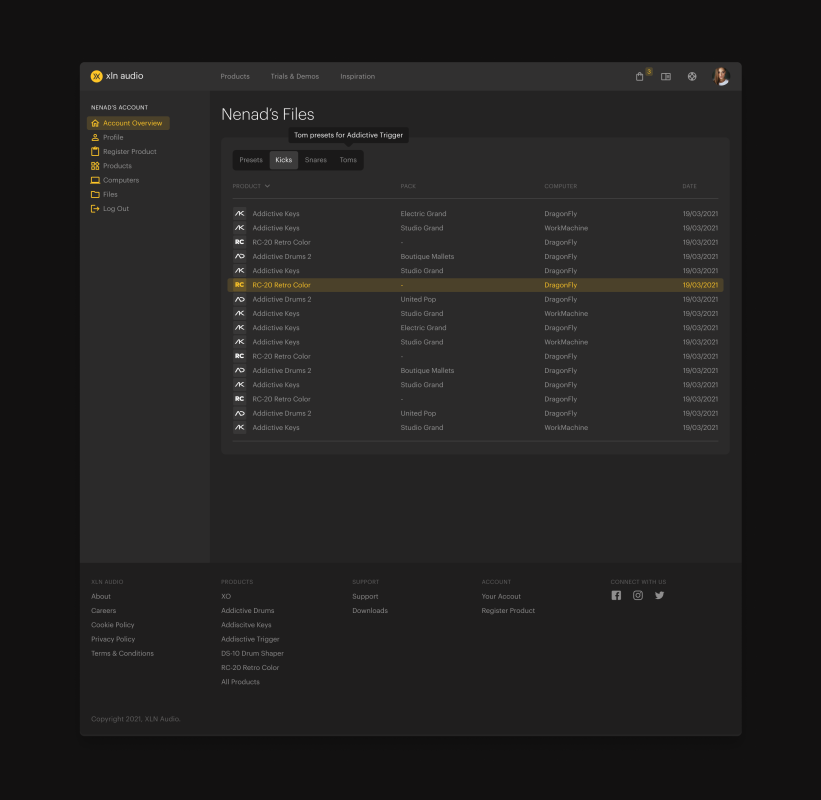Open the Downloads link in the footer
The image size is (821, 800).
[x=369, y=611]
